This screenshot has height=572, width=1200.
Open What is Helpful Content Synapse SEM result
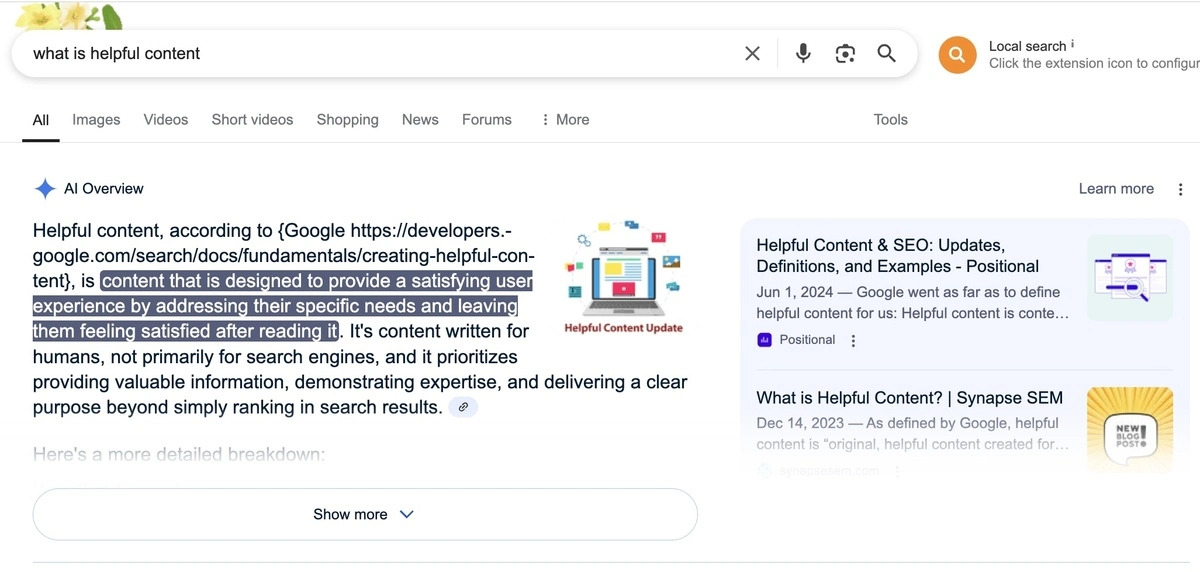point(910,398)
